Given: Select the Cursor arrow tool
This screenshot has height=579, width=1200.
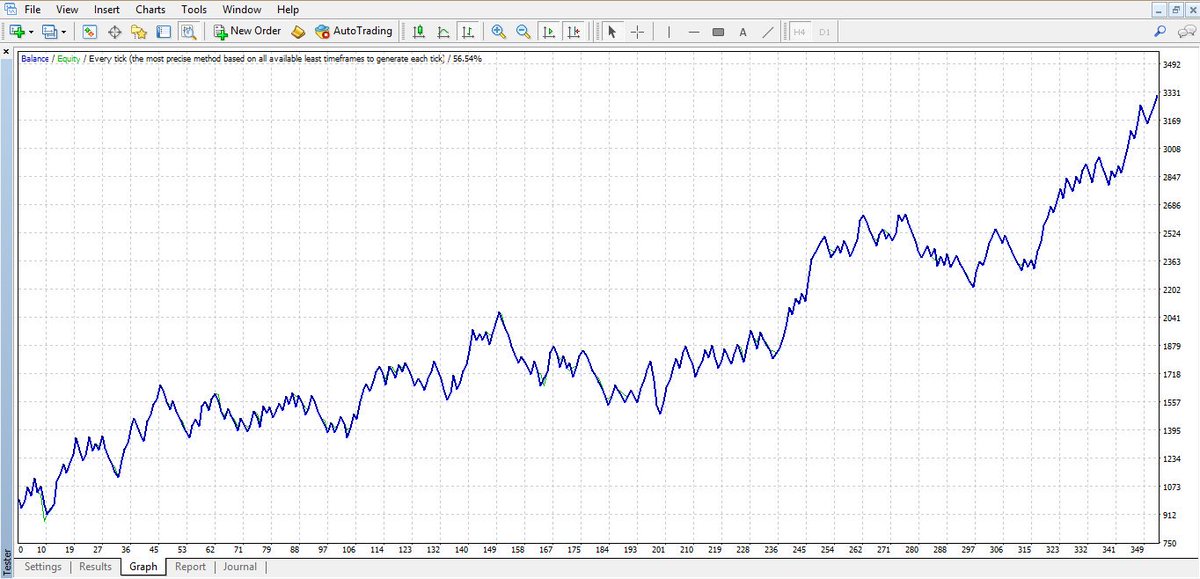Looking at the screenshot, I should tap(613, 31).
